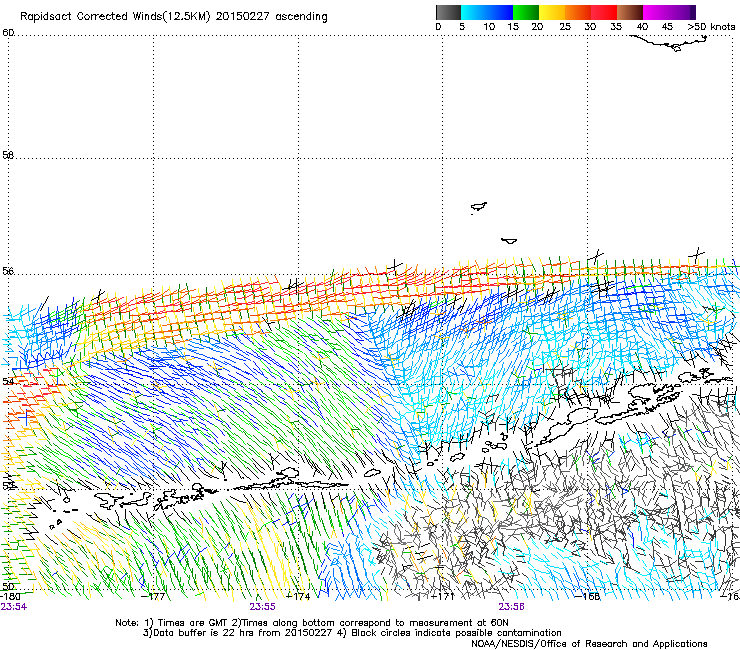
Task: Click the cyan-blue 5-15 knots legend gradient
Action: [487, 12]
